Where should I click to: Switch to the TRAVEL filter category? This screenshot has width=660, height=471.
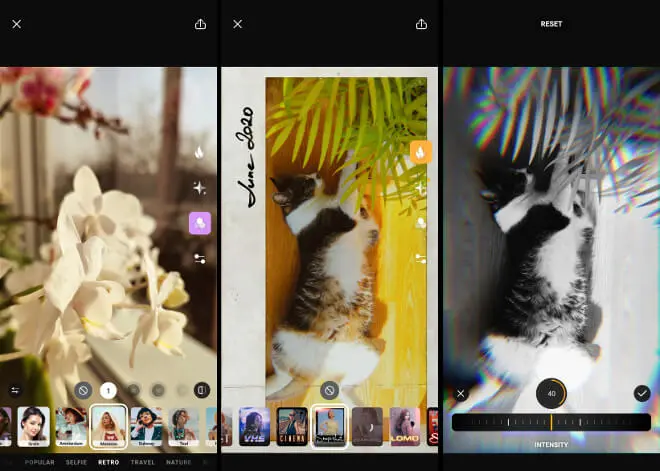coord(142,462)
